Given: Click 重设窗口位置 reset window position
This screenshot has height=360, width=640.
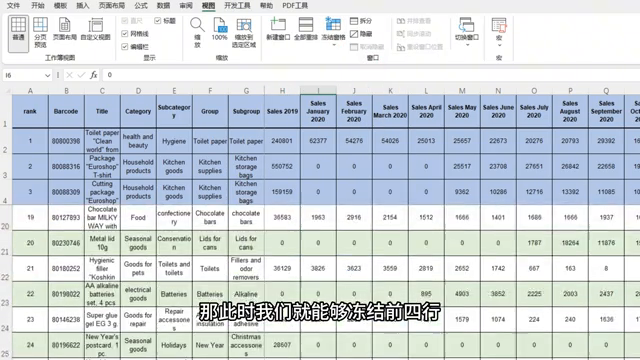Looking at the screenshot, I should 420,47.
